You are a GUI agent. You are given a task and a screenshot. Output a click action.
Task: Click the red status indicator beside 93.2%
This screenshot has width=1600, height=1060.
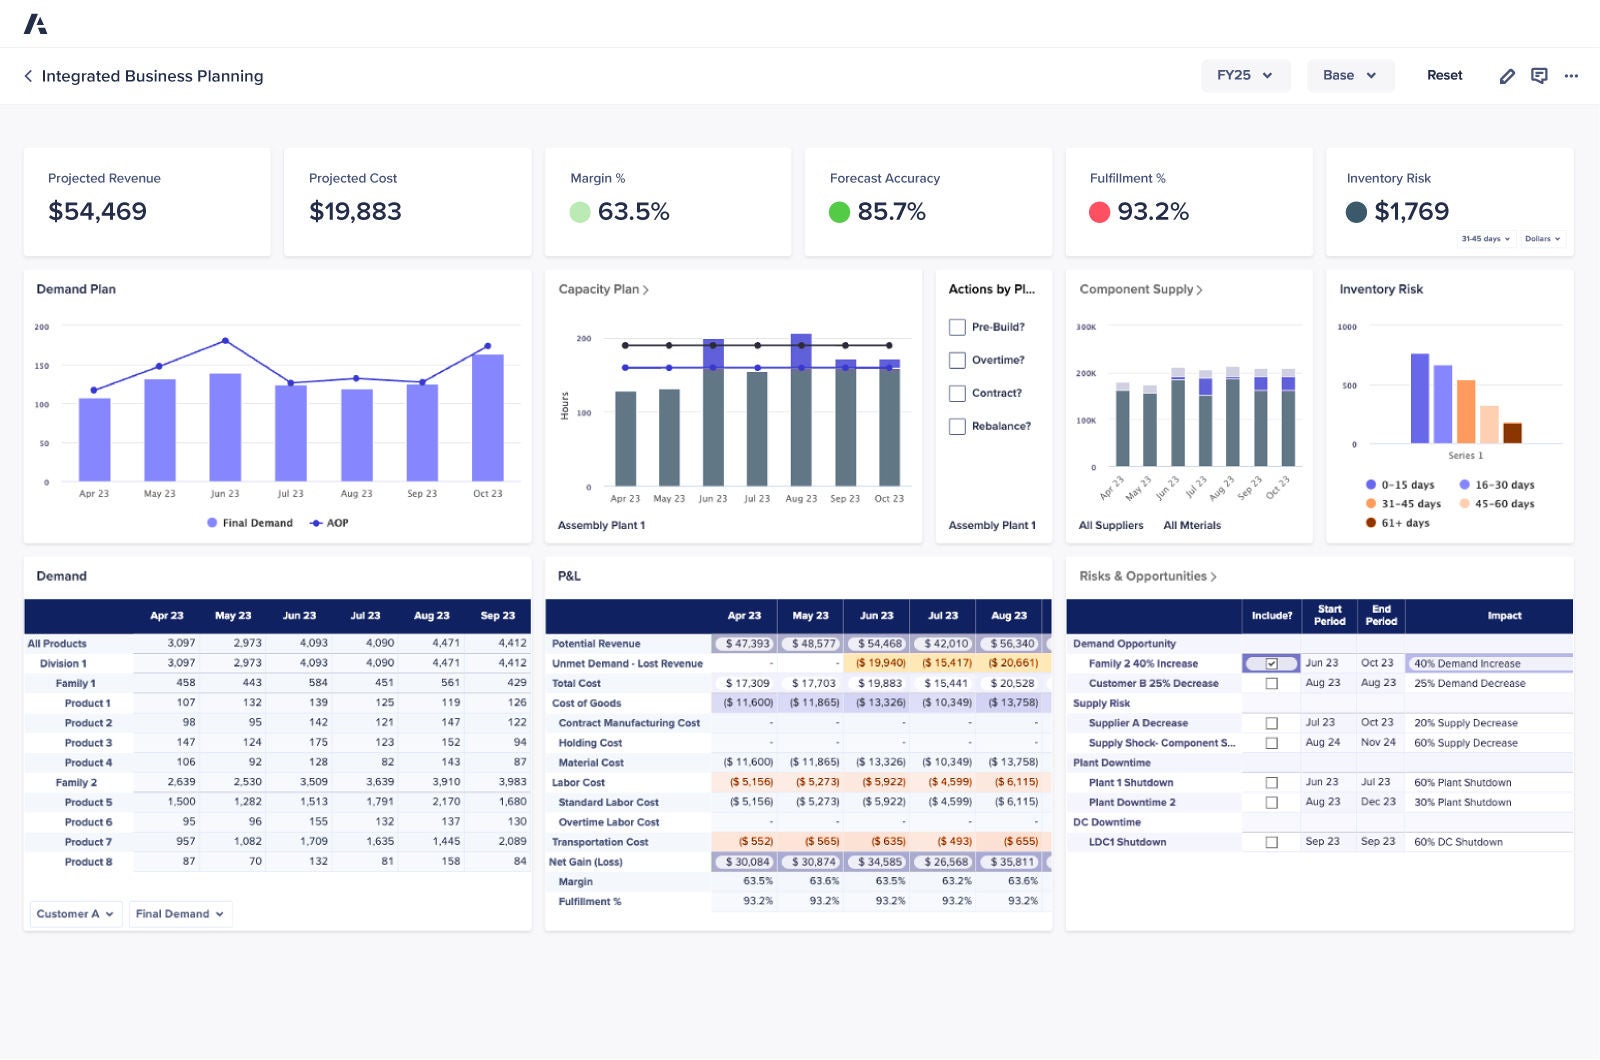(1101, 212)
